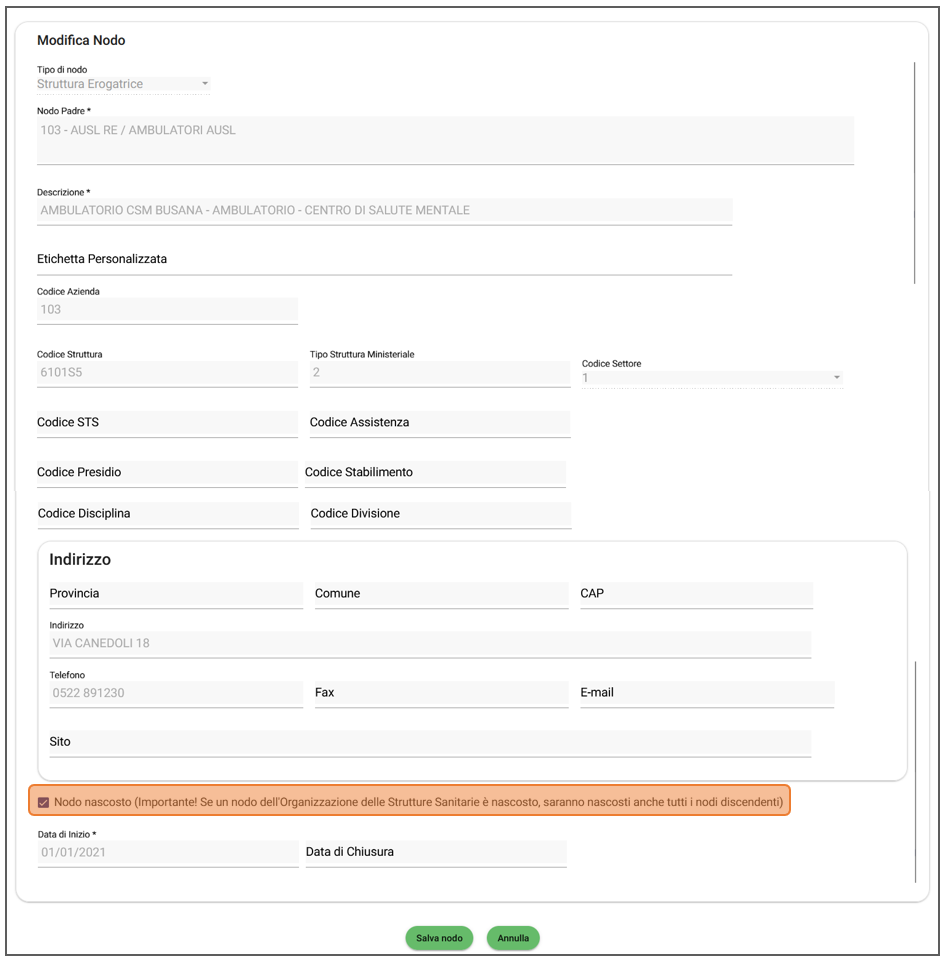Select the E-mail field
The width and height of the screenshot is (943, 960).
pos(706,692)
